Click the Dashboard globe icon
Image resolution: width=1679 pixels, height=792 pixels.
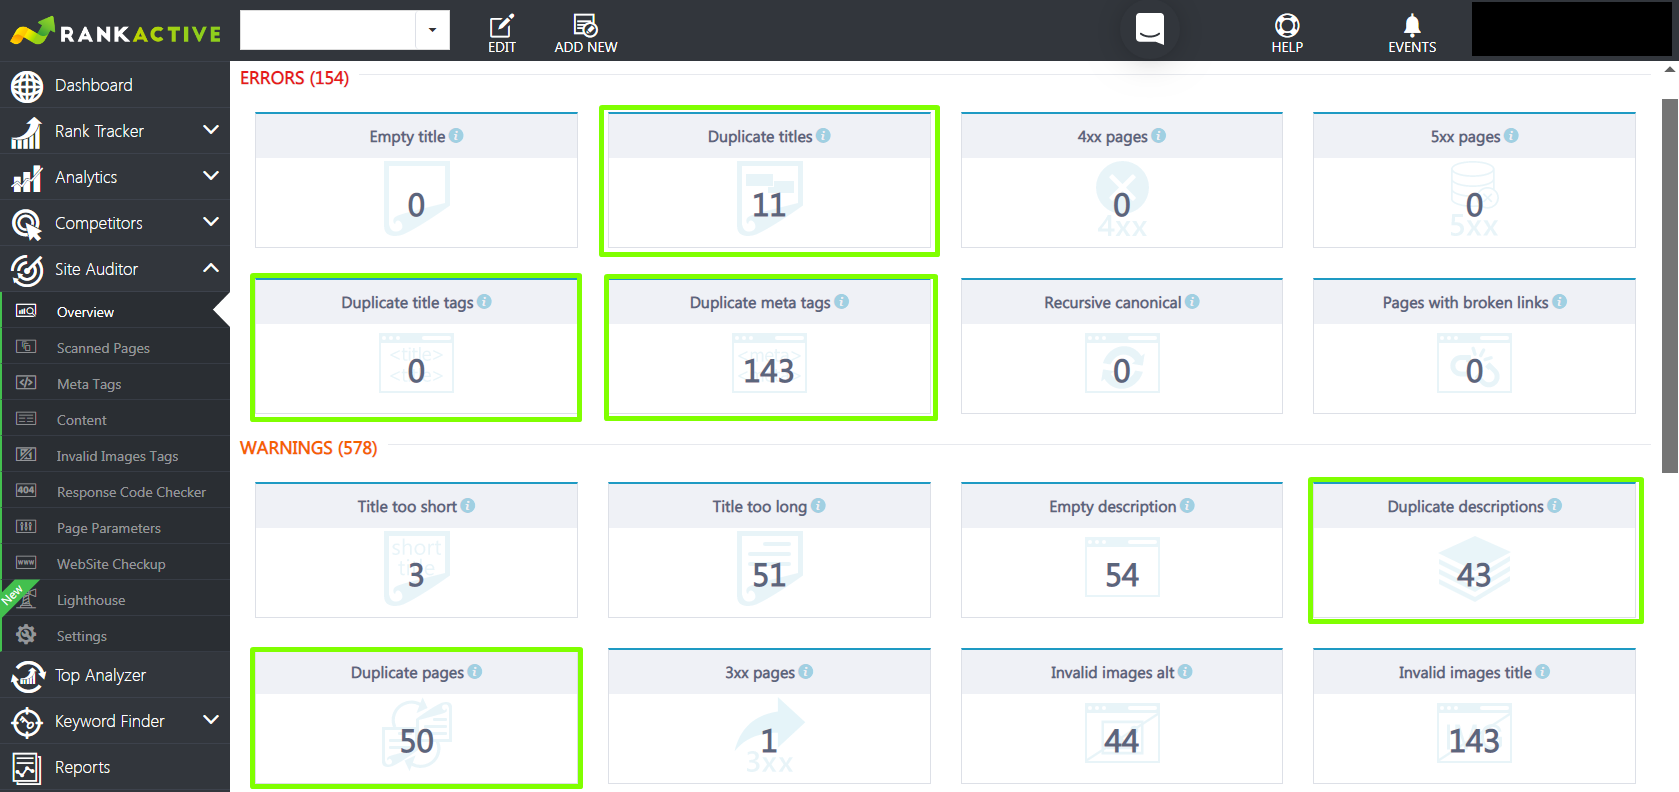pos(27,86)
